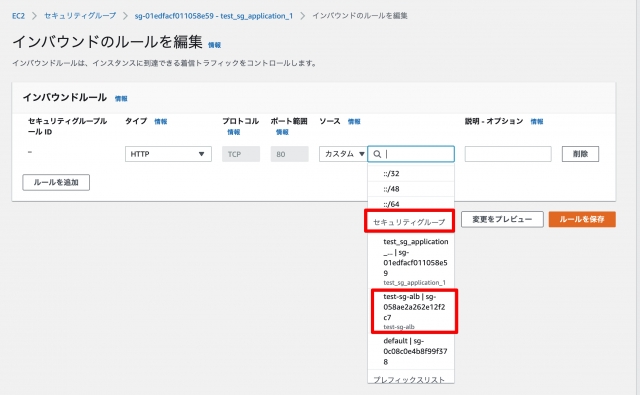Click ルールを追加 button
640x395 pixels.
56,182
